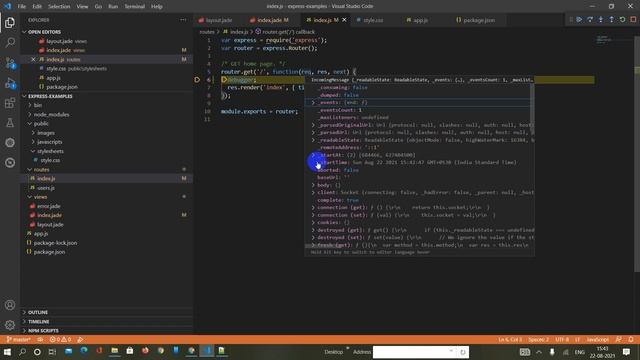Toggle the breakpoint glyph at line 6
Viewport: 640px width, 360px height.
pos(197,80)
